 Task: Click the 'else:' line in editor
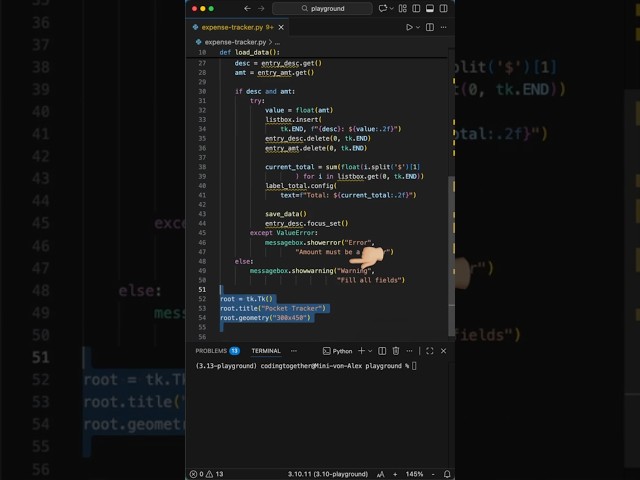click(244, 261)
